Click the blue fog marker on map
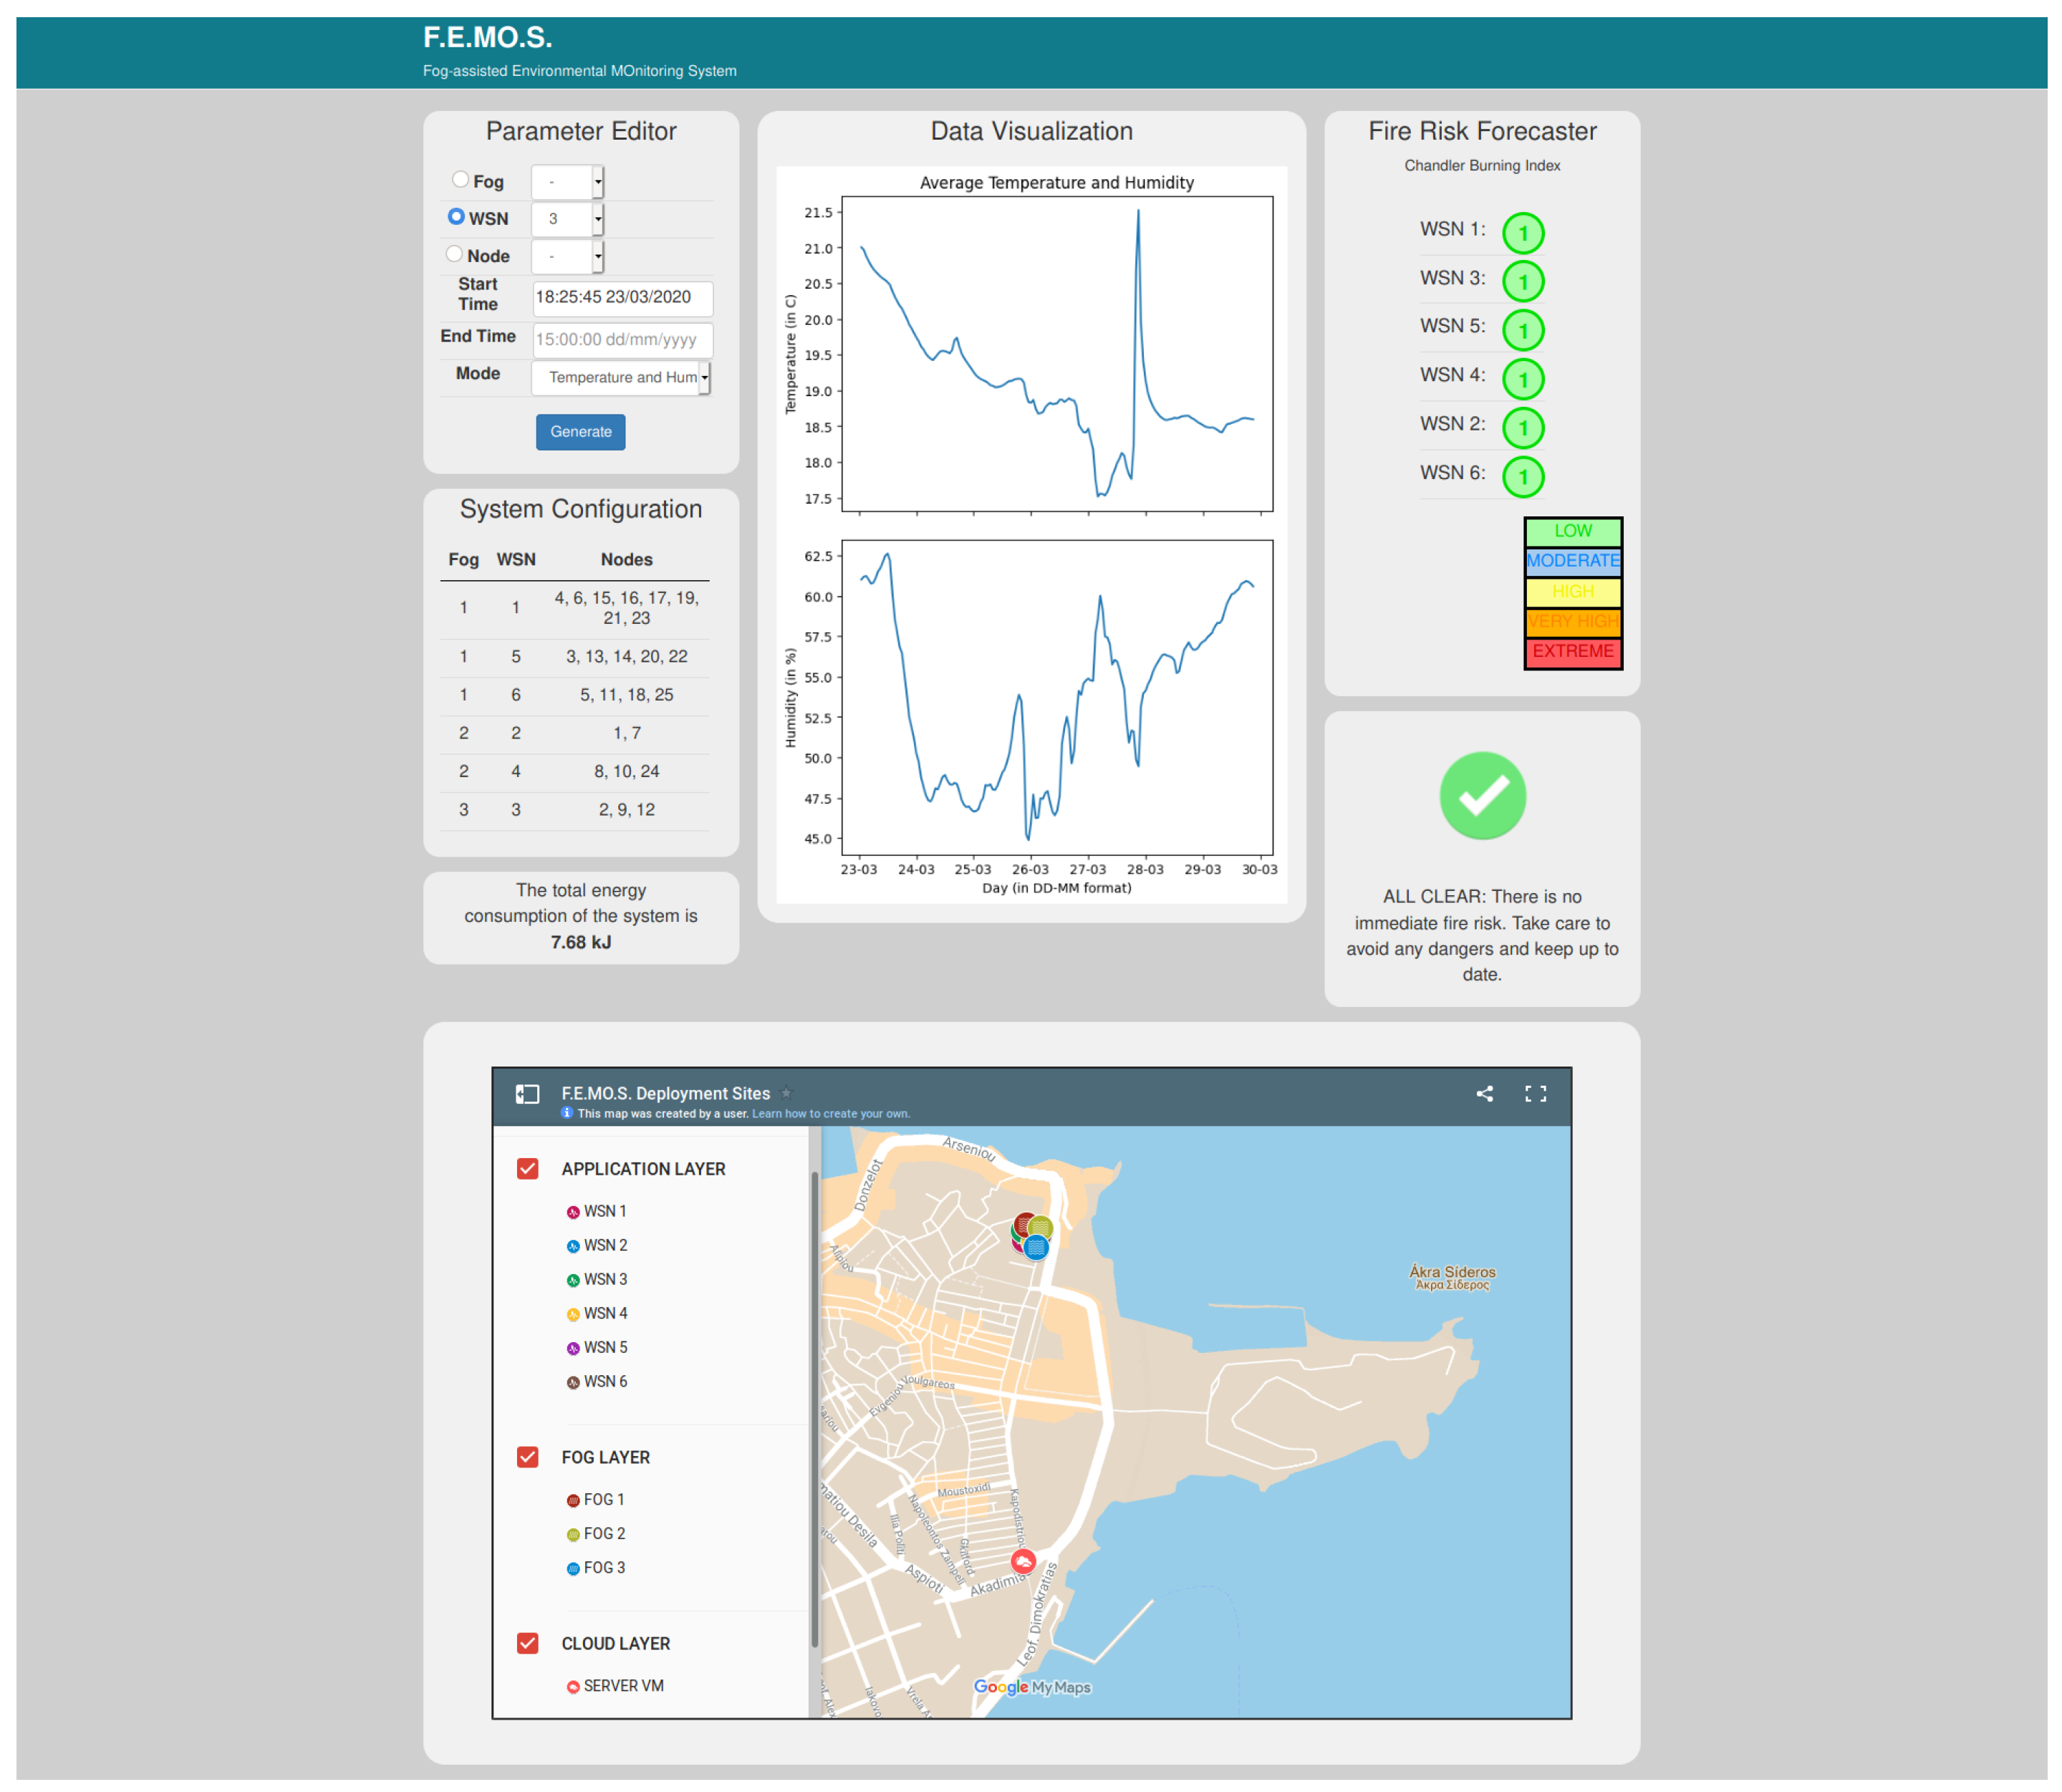The width and height of the screenshot is (2062, 1792). click(x=1036, y=1247)
